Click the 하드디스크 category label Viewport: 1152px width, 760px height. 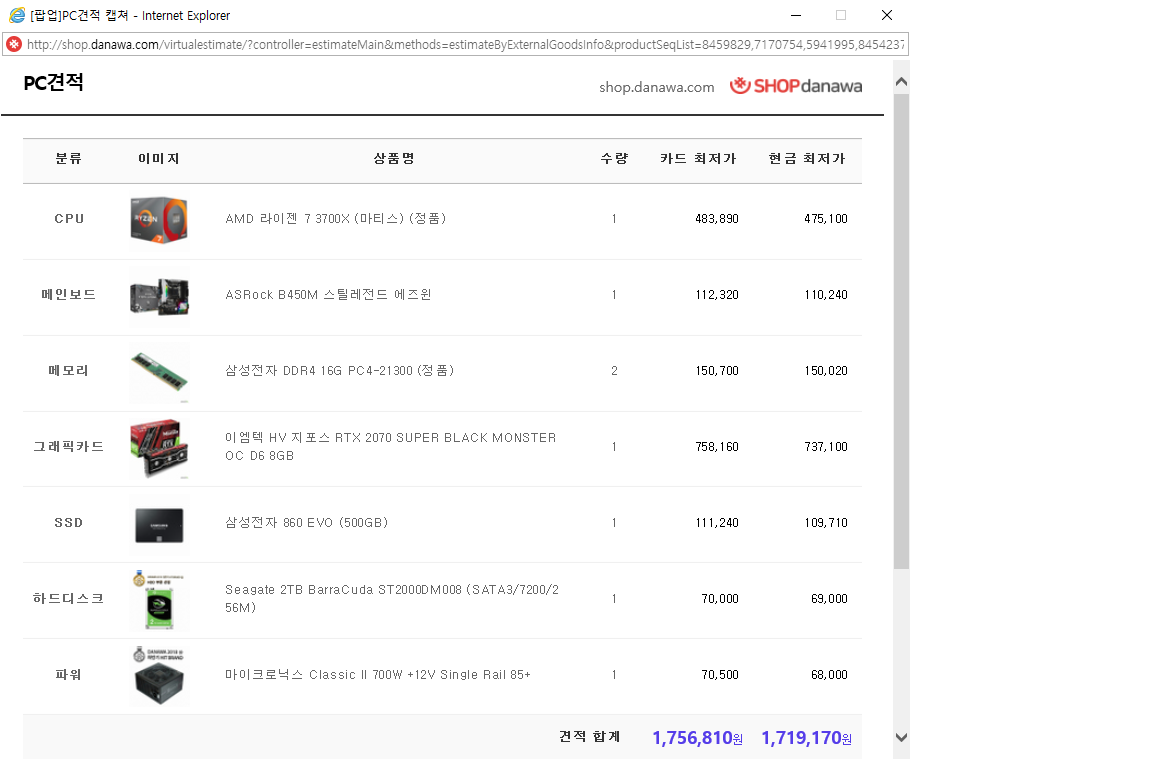pyautogui.click(x=69, y=598)
